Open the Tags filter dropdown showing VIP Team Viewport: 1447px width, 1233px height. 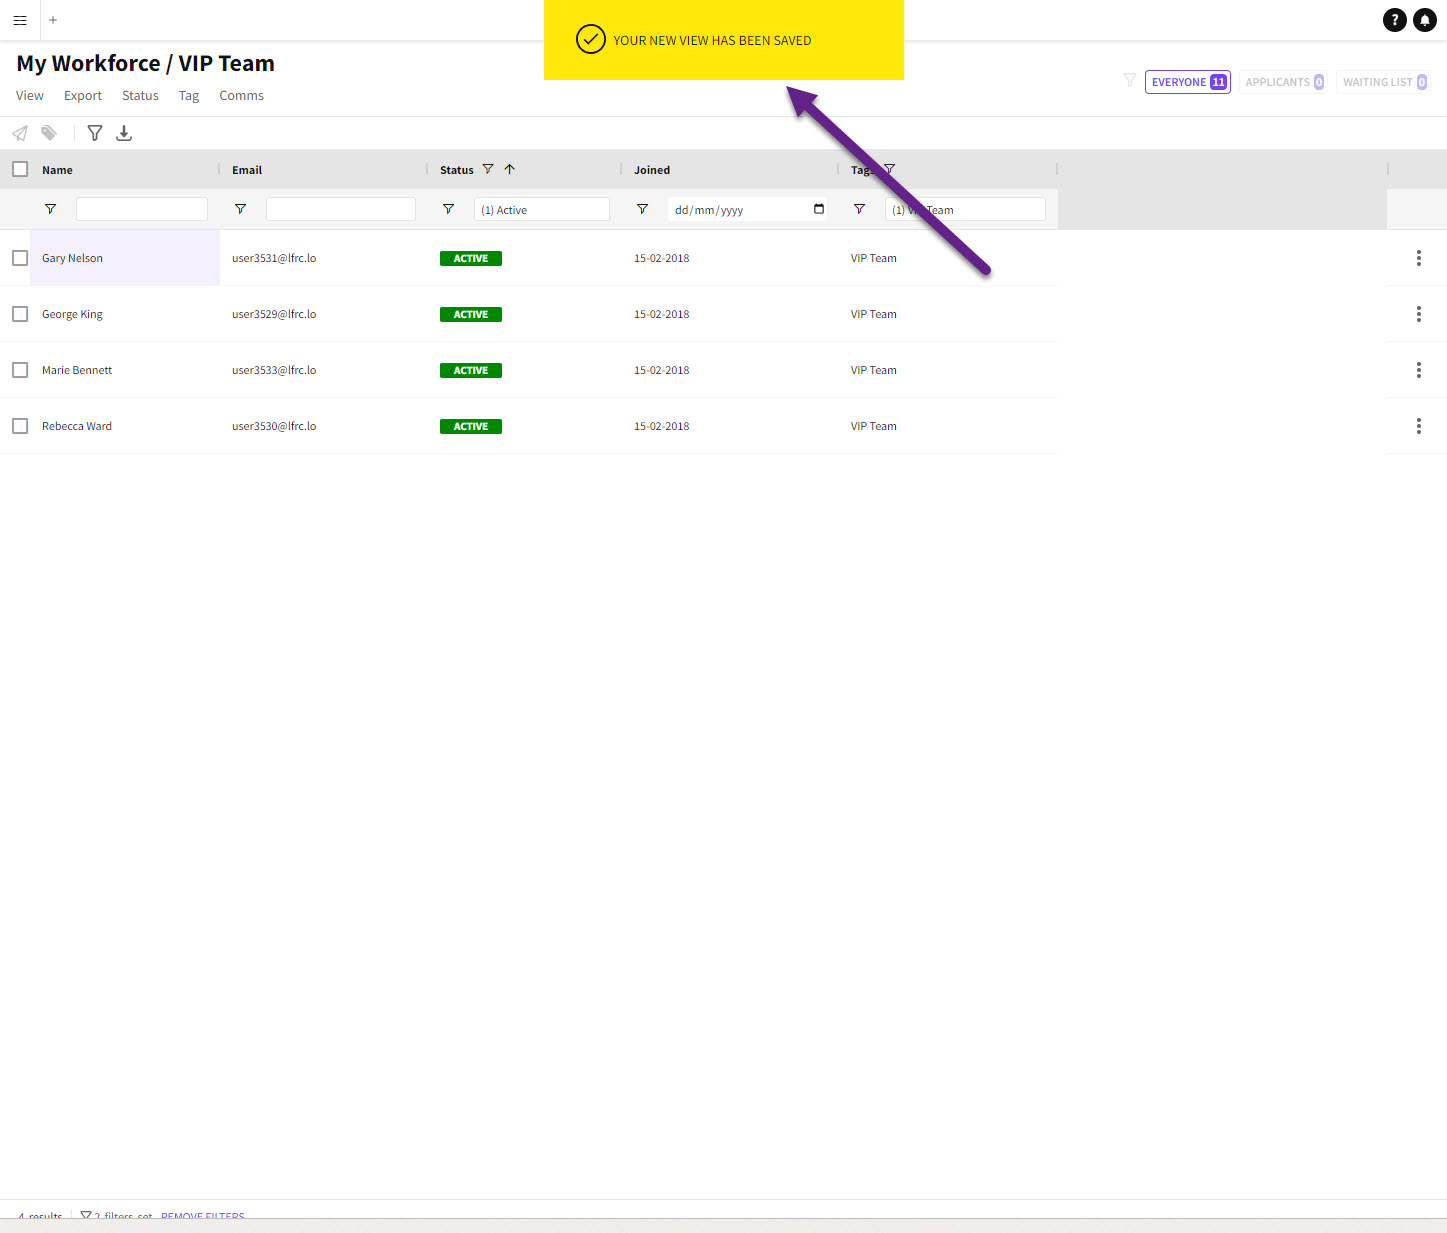[x=964, y=210]
